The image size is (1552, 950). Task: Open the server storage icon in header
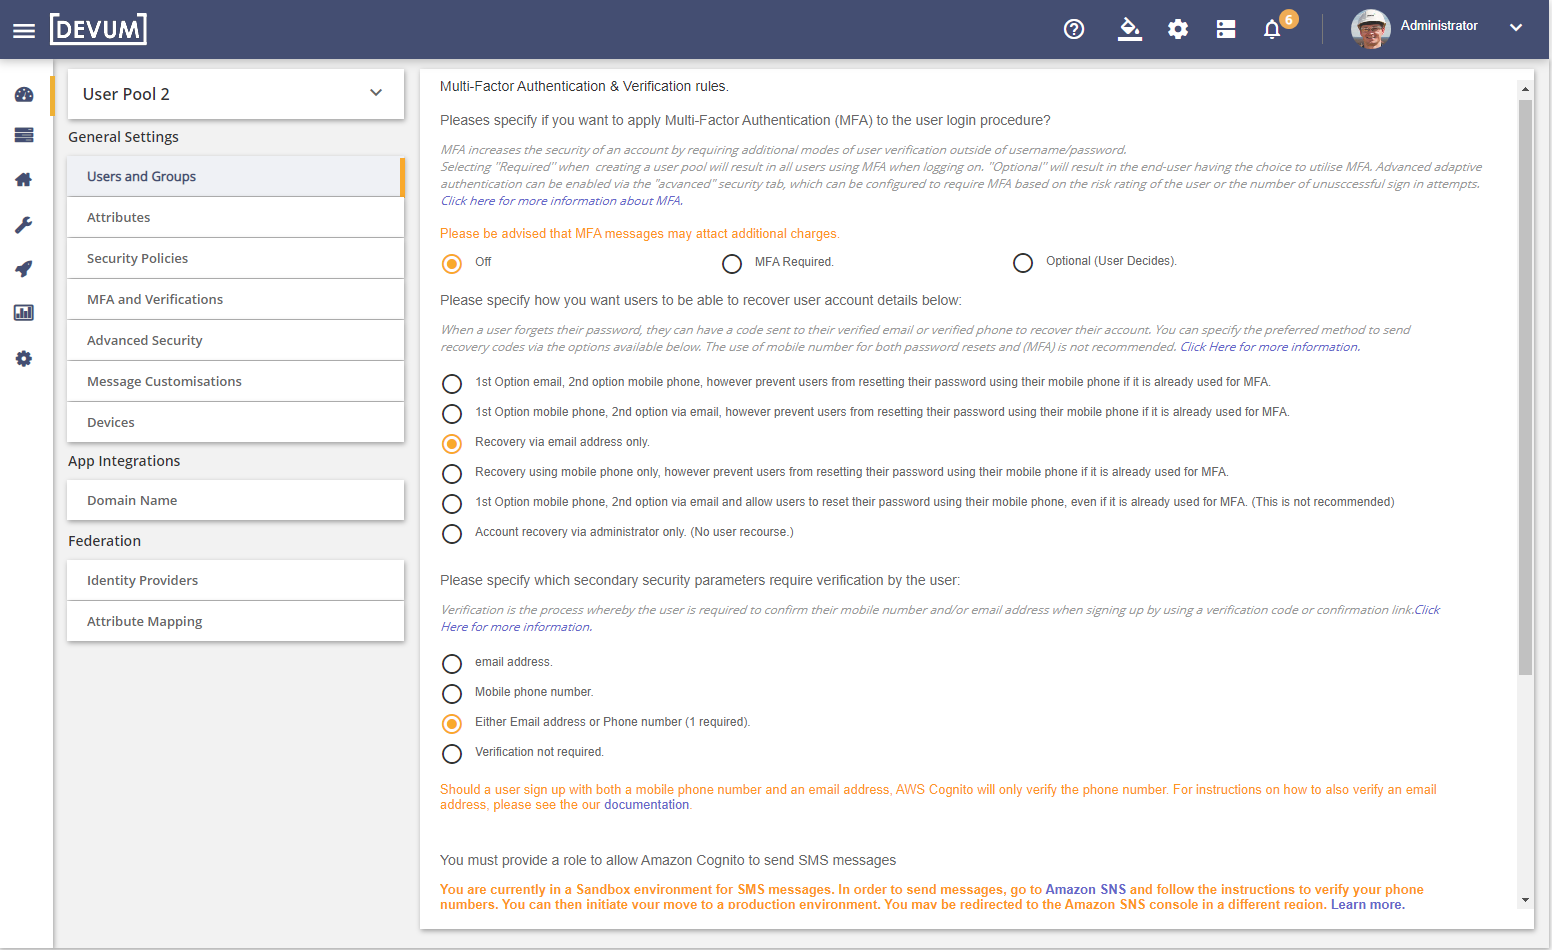click(x=1226, y=29)
